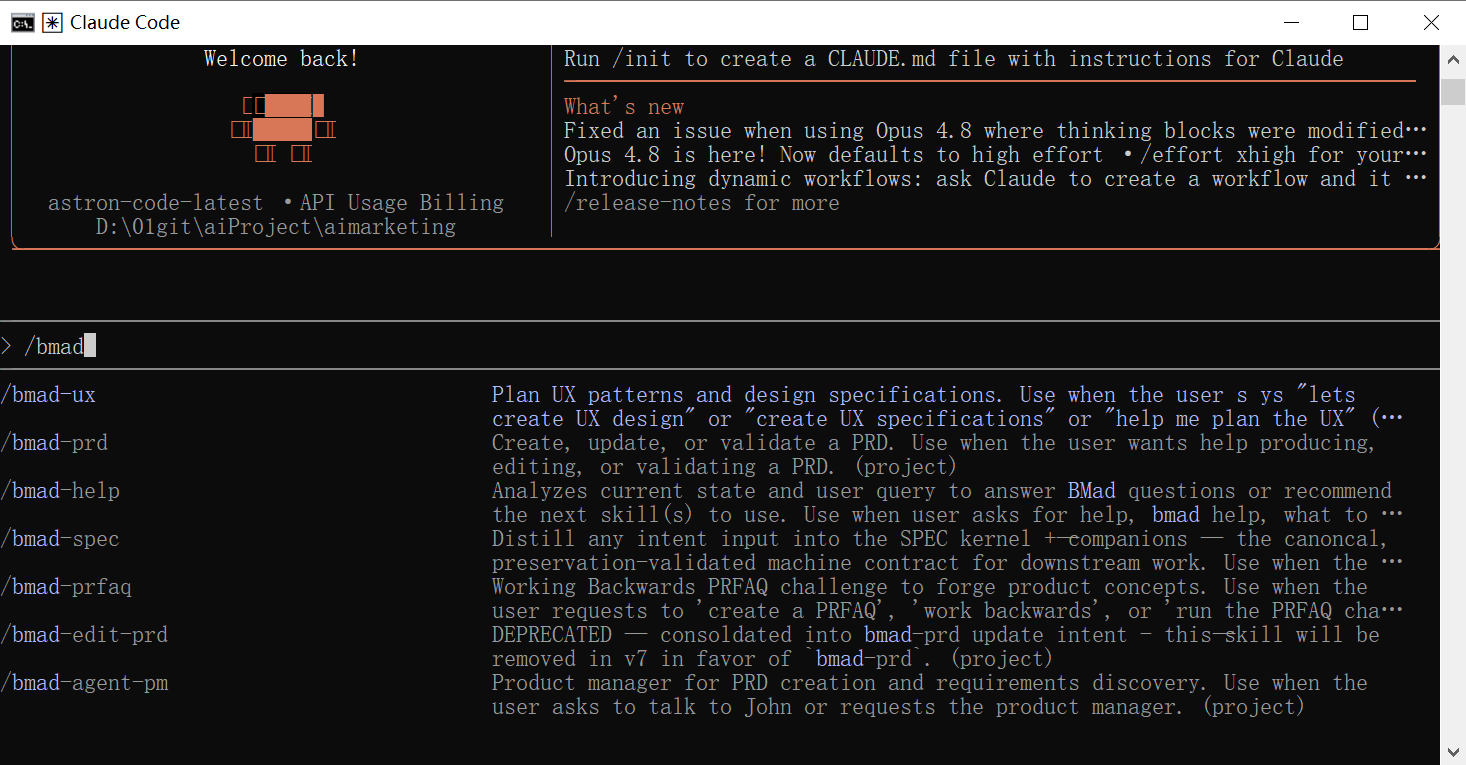1466x765 pixels.
Task: Click the Opus 4.8 thinking blocks fix line
Action: 995,131
